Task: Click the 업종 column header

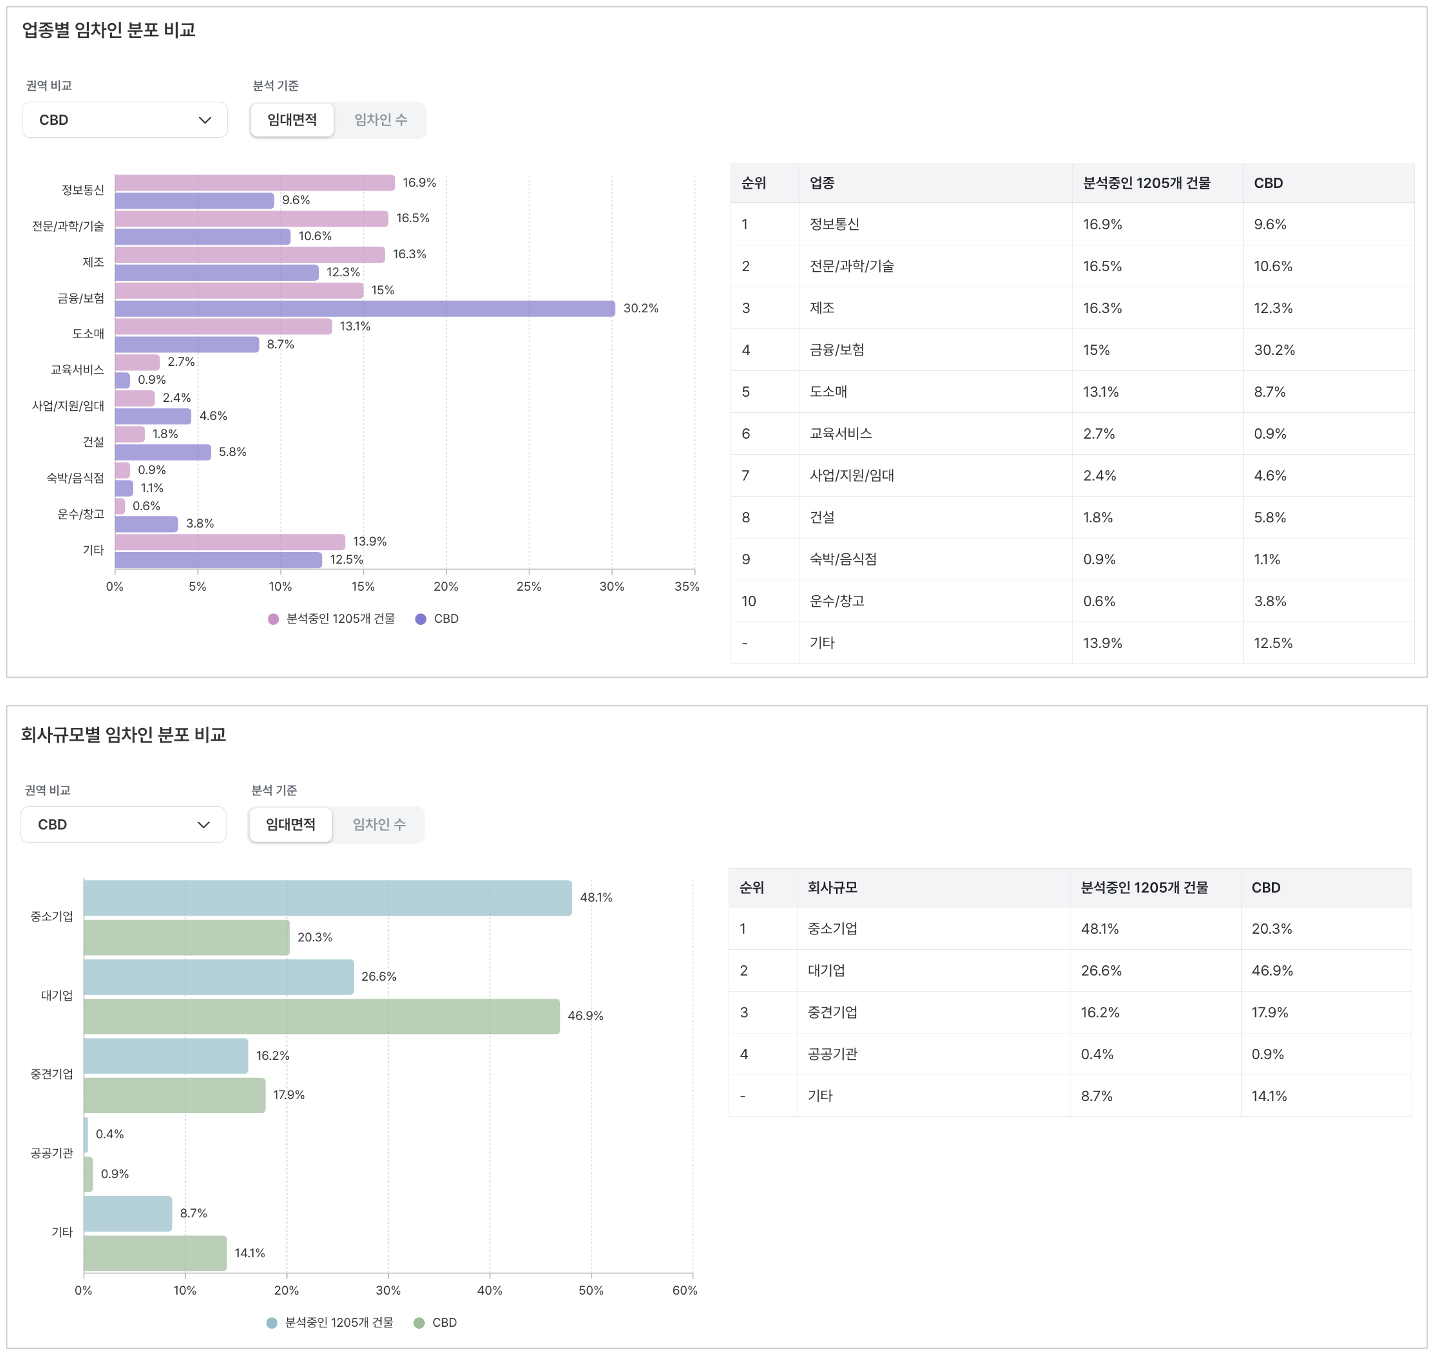Action: coord(822,183)
